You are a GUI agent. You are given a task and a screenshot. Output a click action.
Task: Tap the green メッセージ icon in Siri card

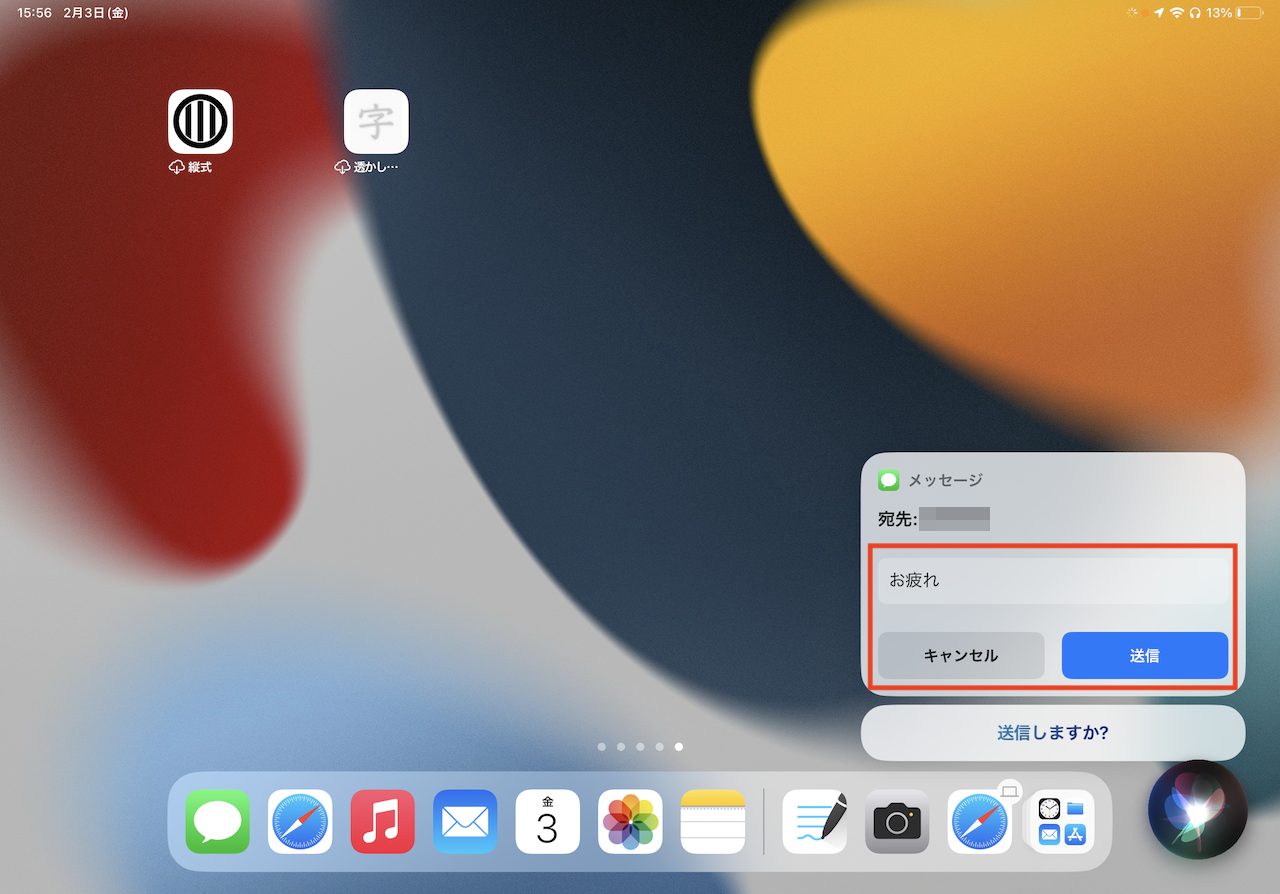[x=889, y=481]
